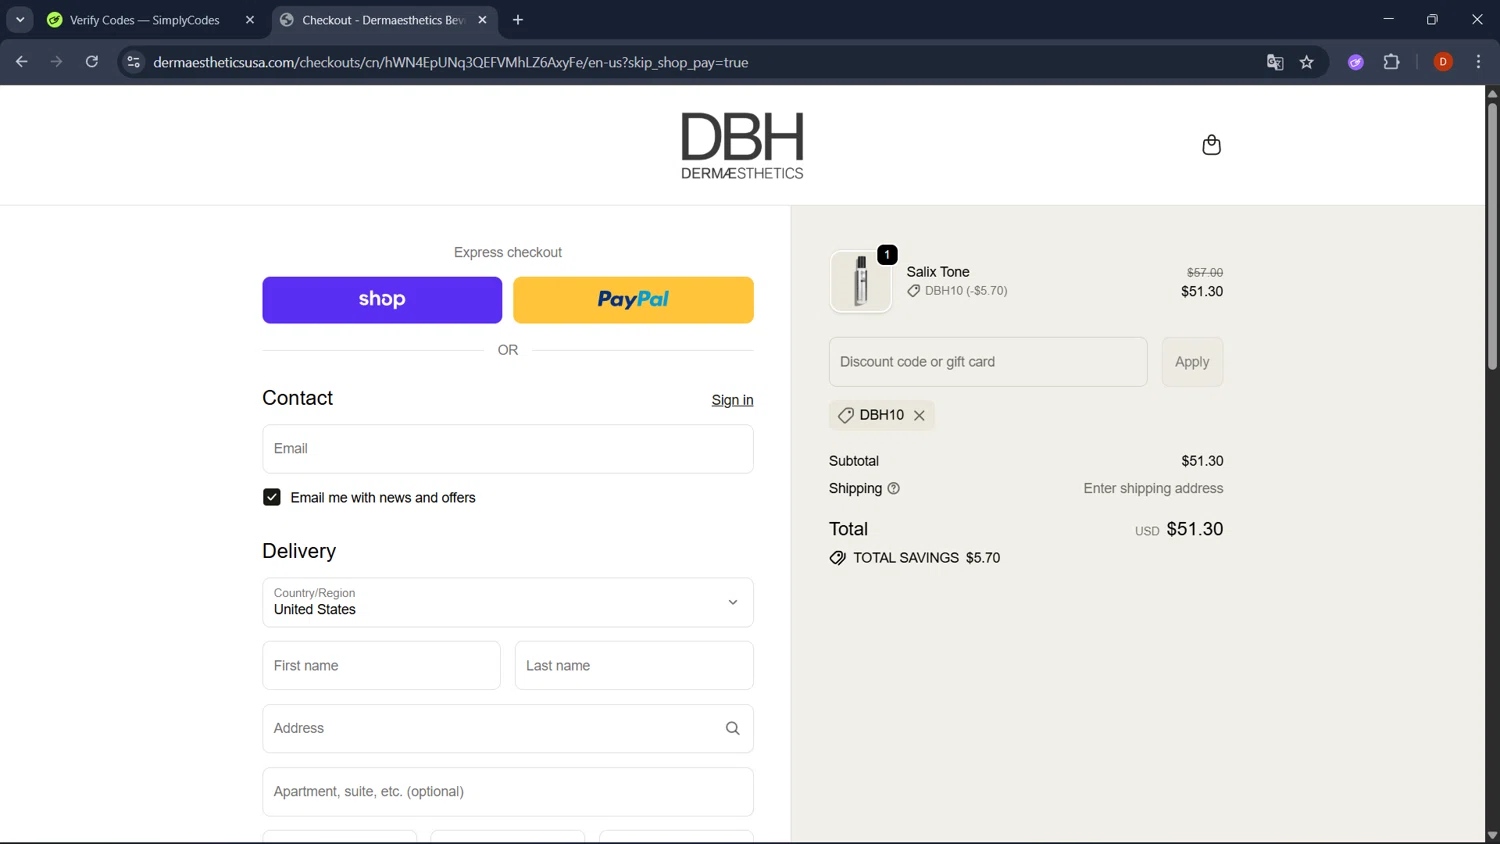1500x844 pixels.
Task: Click the Salix Tone product thumbnail
Action: (861, 281)
